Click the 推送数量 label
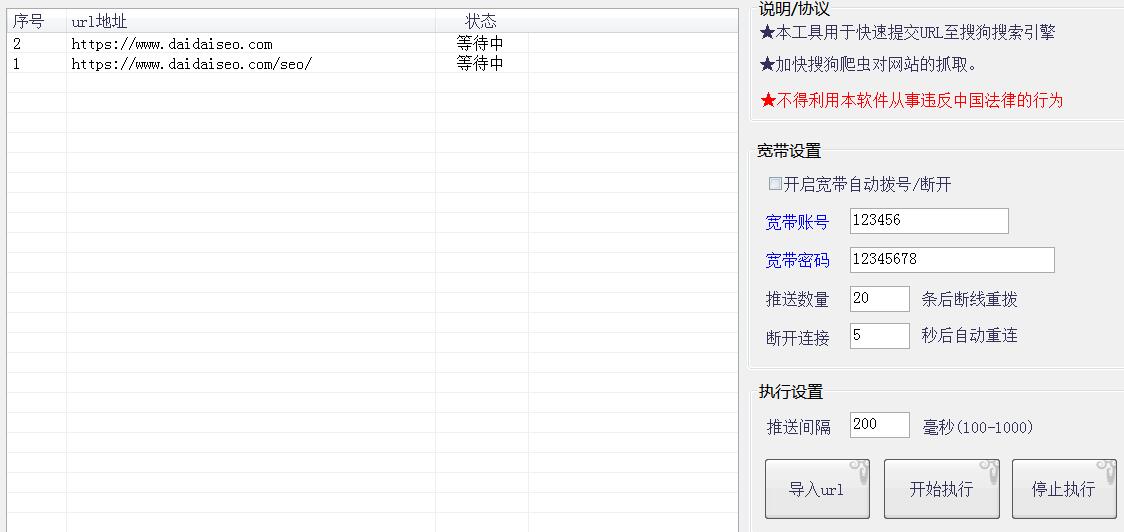The width and height of the screenshot is (1124, 532). 797,300
